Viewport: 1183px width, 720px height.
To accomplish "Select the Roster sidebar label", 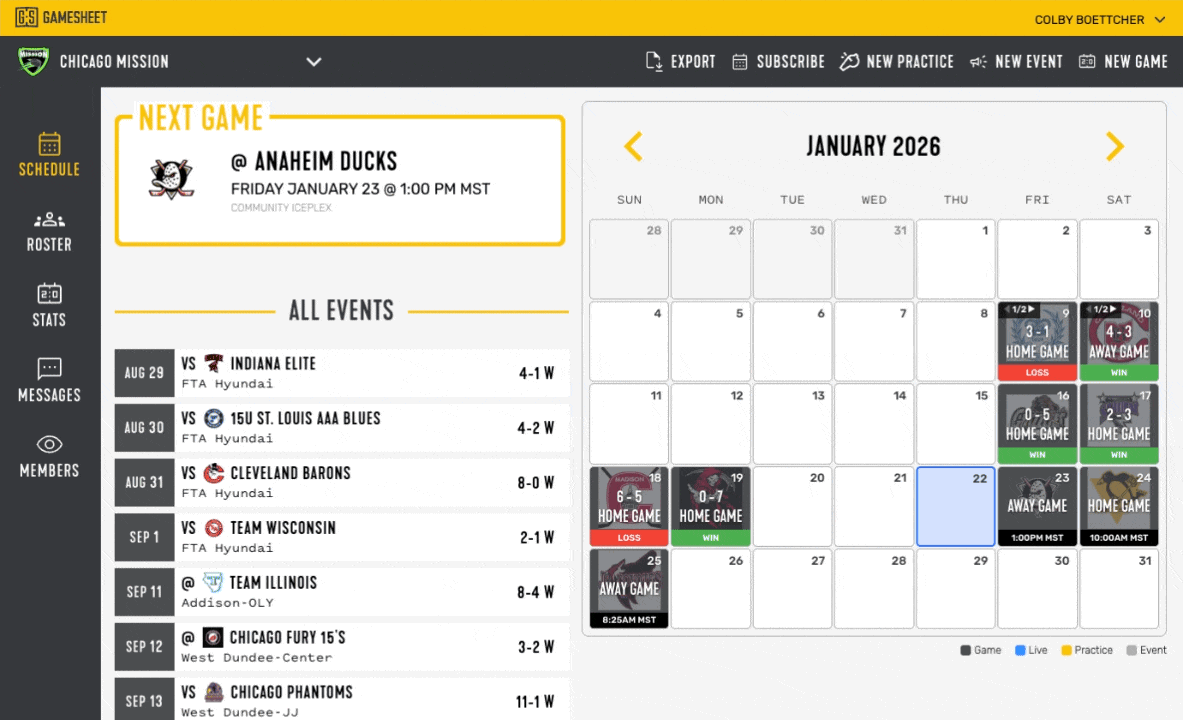I will [x=50, y=245].
